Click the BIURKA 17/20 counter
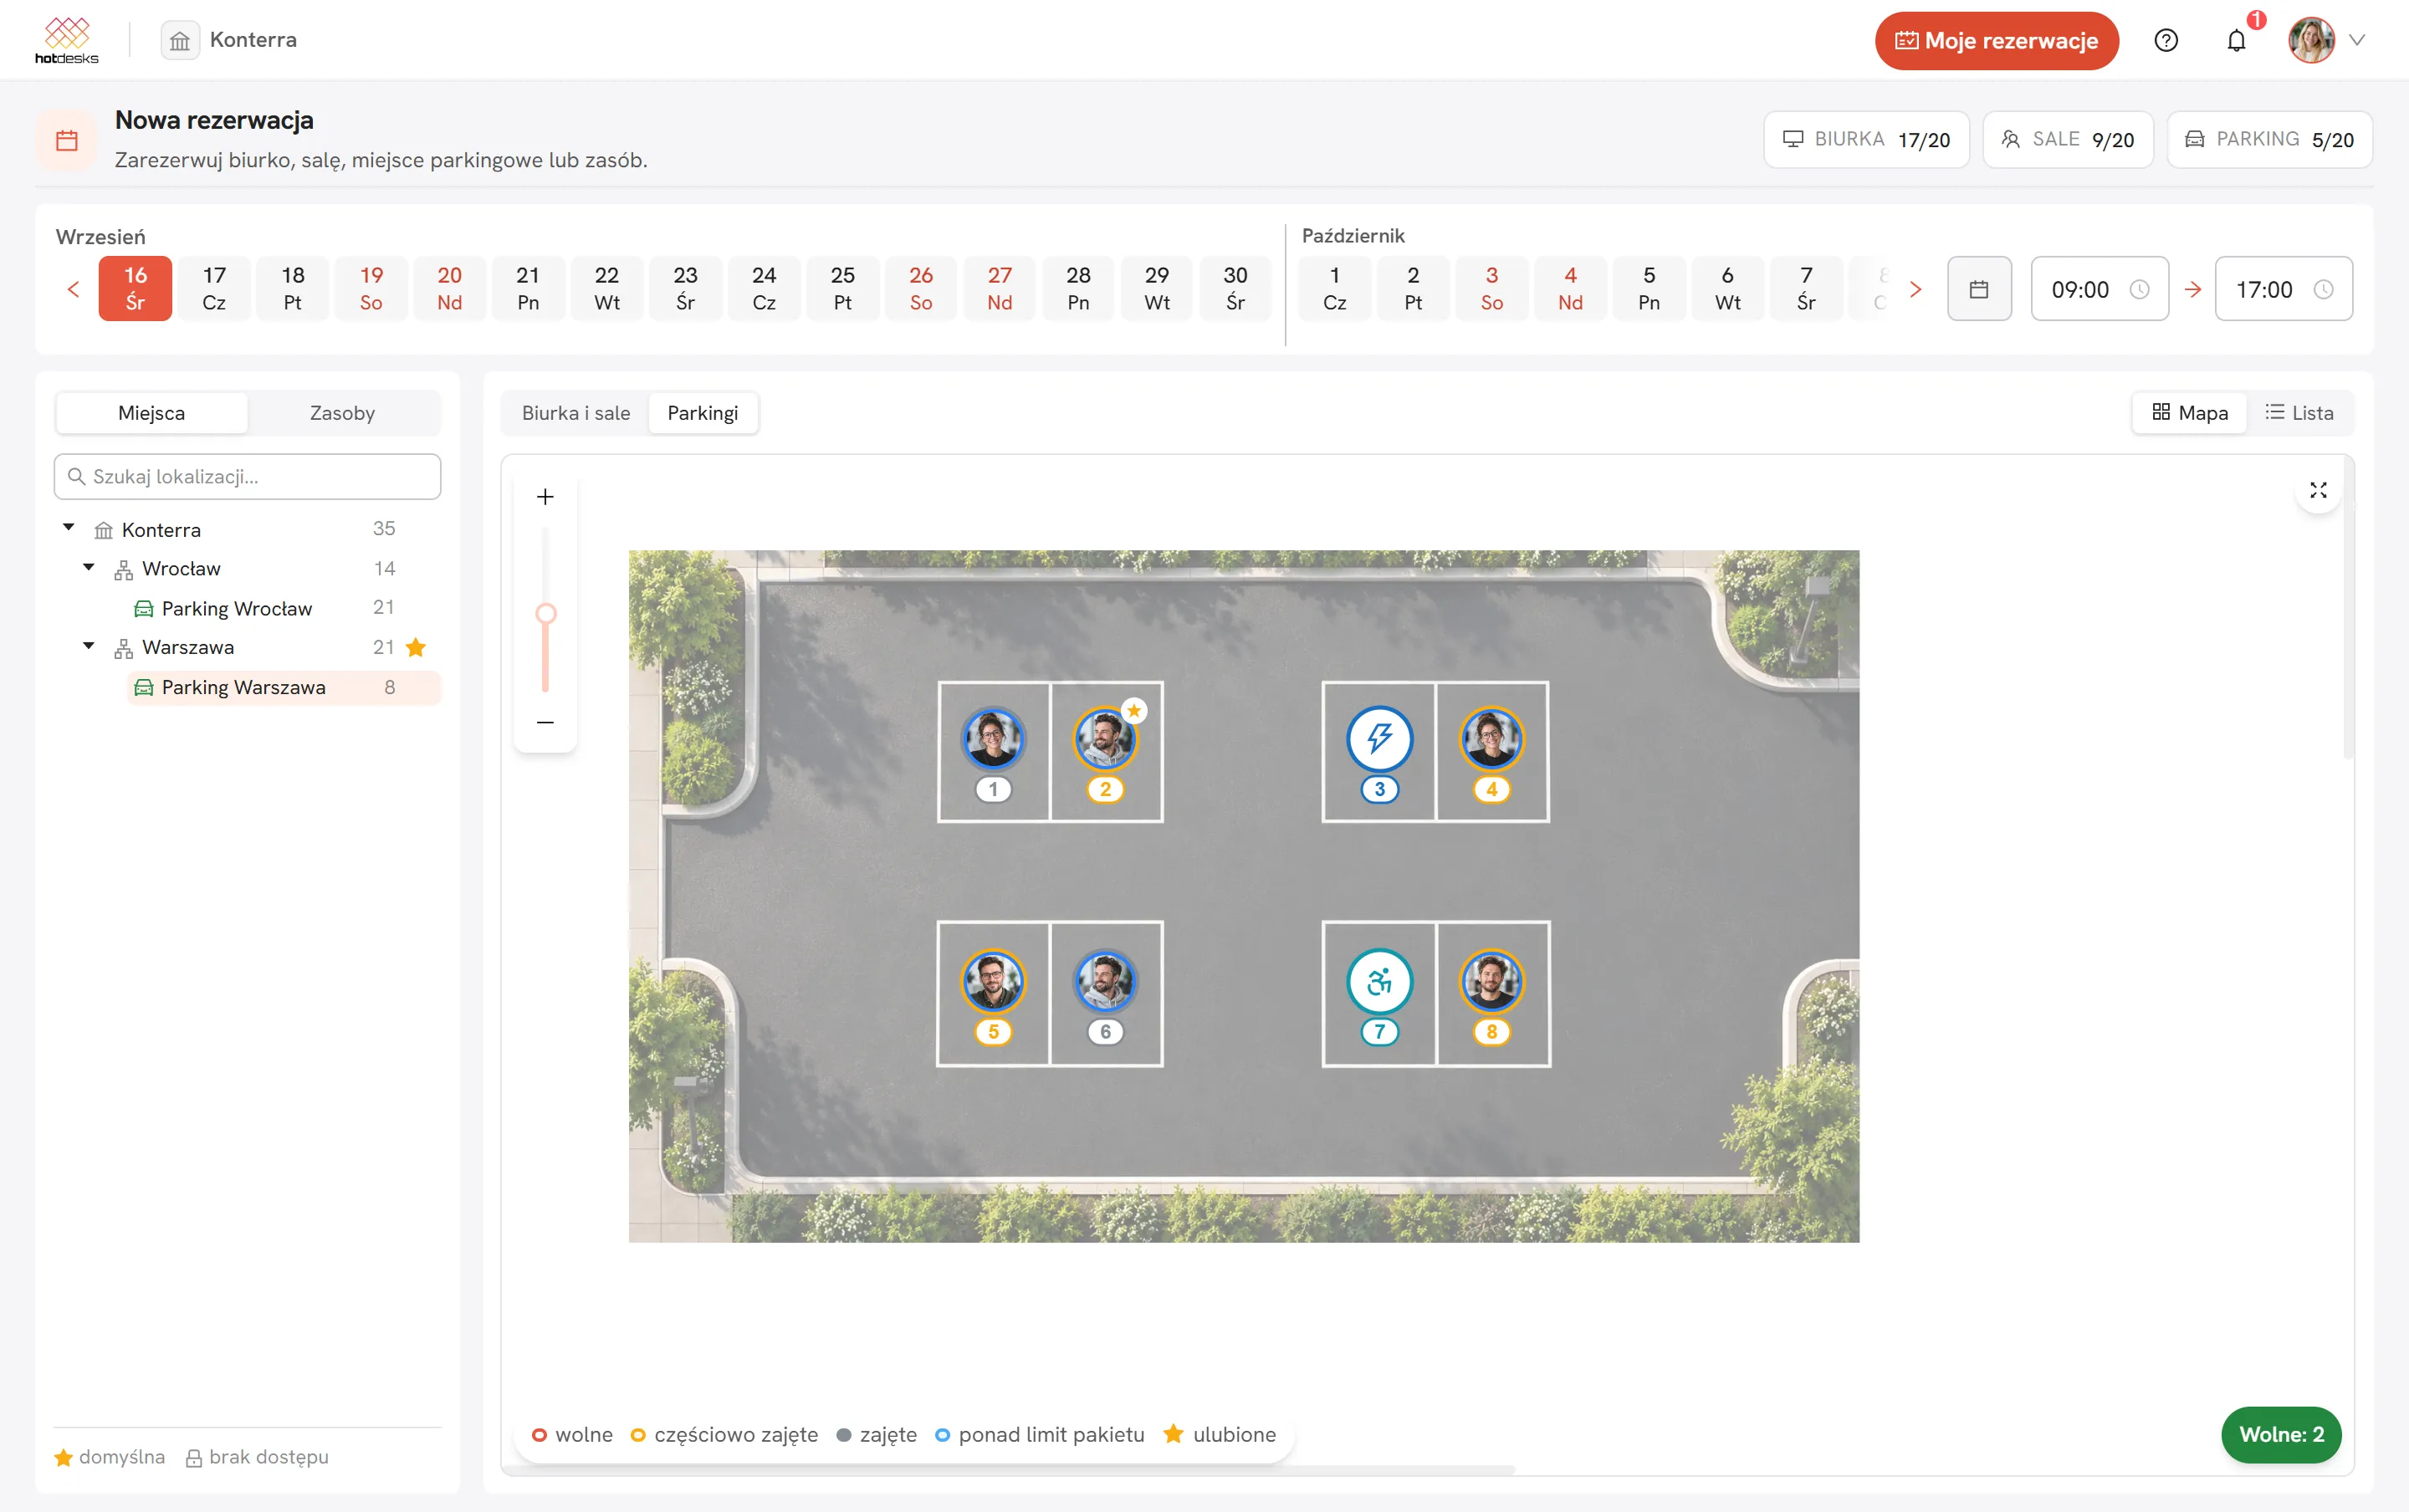Image resolution: width=2409 pixels, height=1512 pixels. (x=1866, y=140)
